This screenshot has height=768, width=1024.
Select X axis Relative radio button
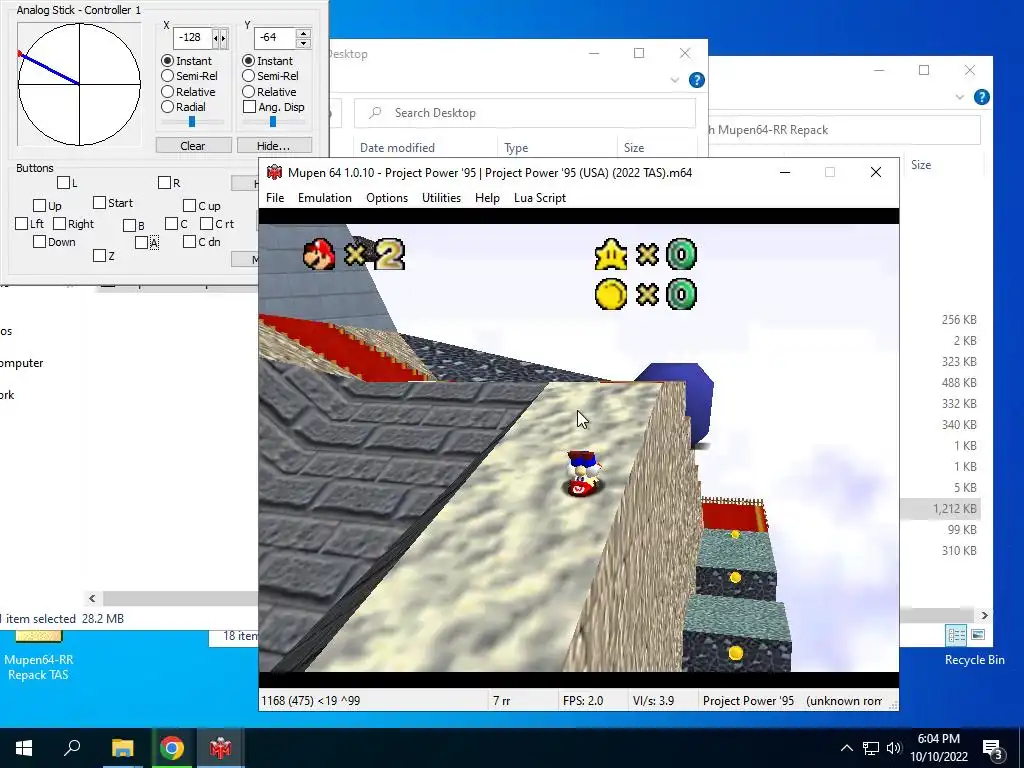[x=168, y=92]
